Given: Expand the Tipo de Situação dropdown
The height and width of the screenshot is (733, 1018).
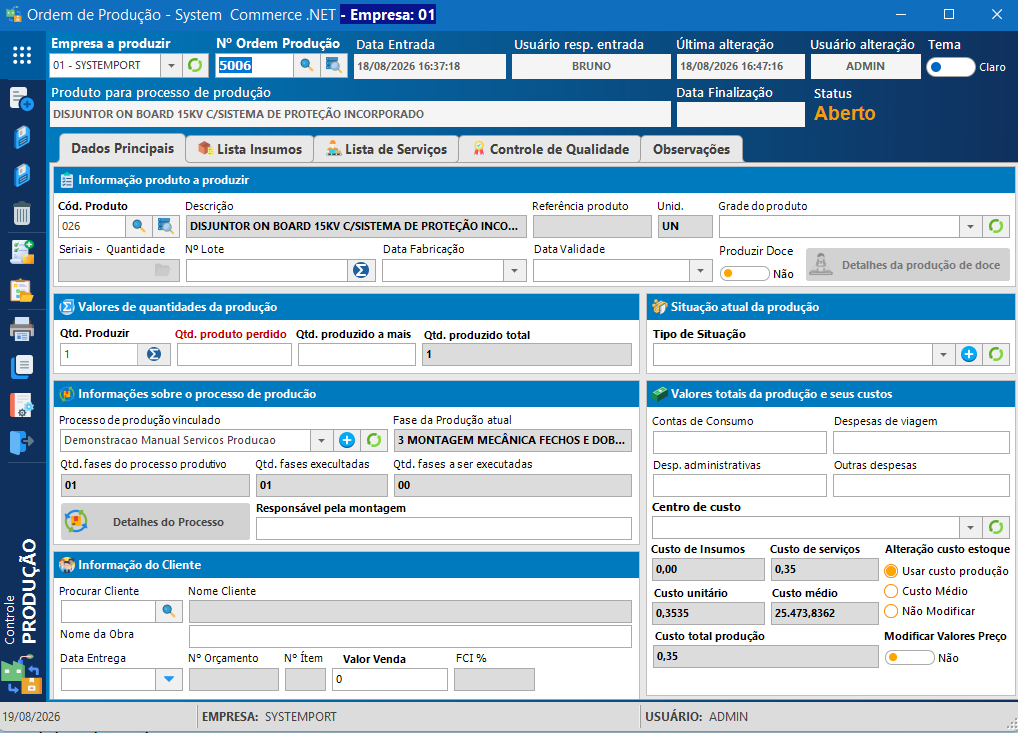Looking at the screenshot, I should point(943,354).
